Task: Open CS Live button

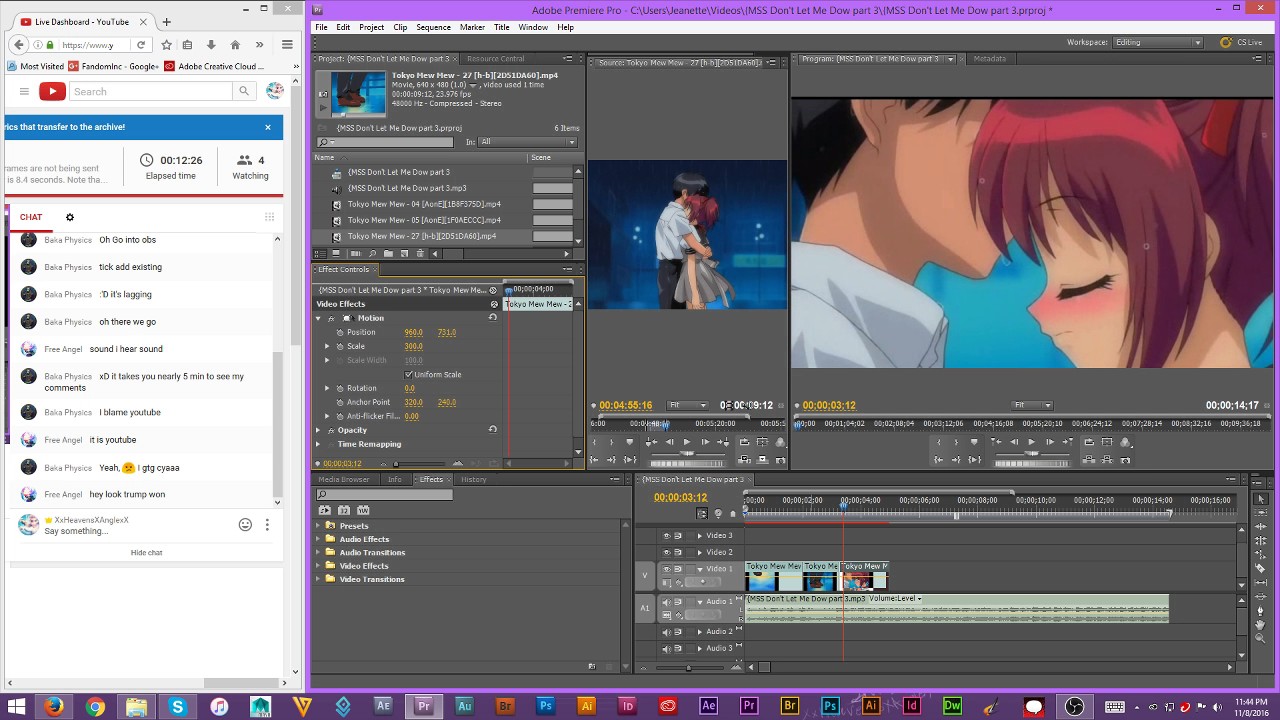Action: tap(1241, 42)
